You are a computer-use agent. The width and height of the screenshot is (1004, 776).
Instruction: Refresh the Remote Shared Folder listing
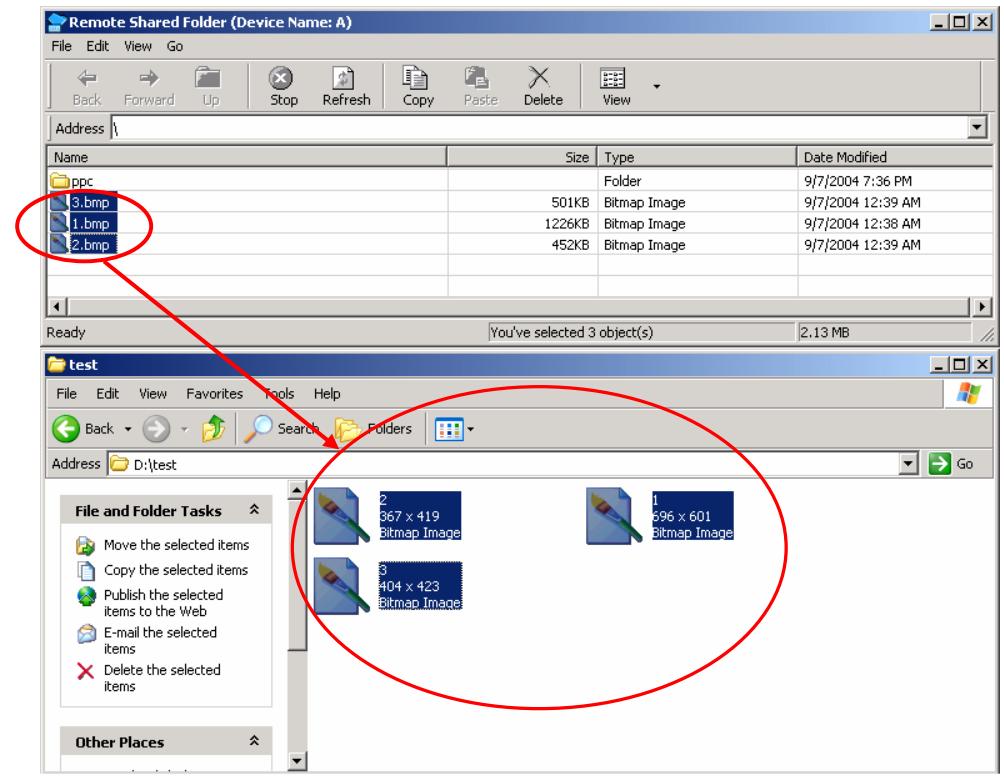tap(346, 87)
